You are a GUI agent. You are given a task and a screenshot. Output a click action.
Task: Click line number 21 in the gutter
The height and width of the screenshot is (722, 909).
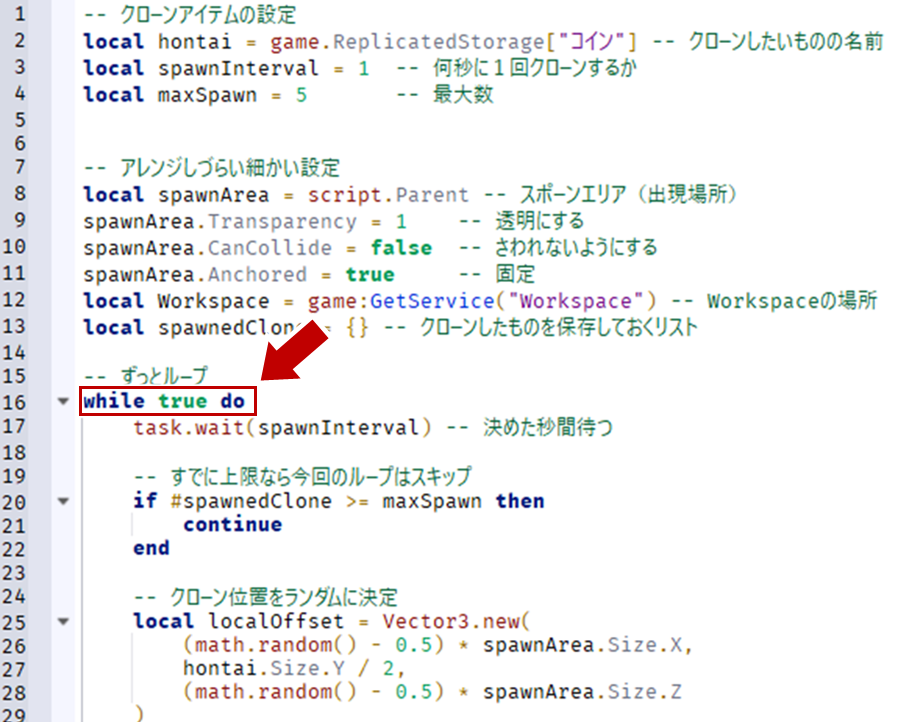[x=14, y=525]
